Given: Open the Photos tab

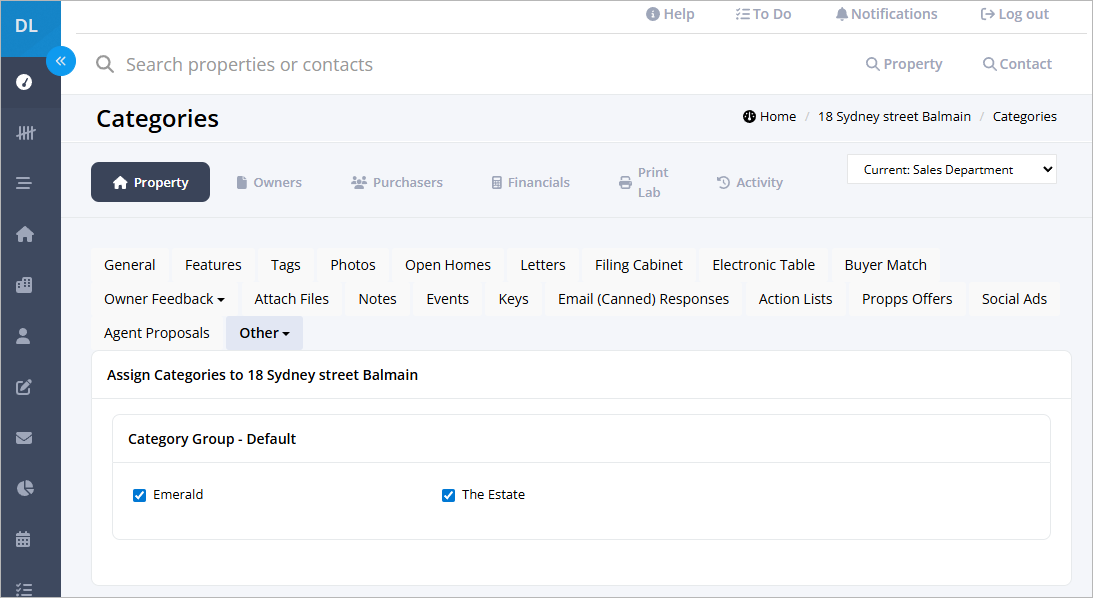Looking at the screenshot, I should click(353, 265).
